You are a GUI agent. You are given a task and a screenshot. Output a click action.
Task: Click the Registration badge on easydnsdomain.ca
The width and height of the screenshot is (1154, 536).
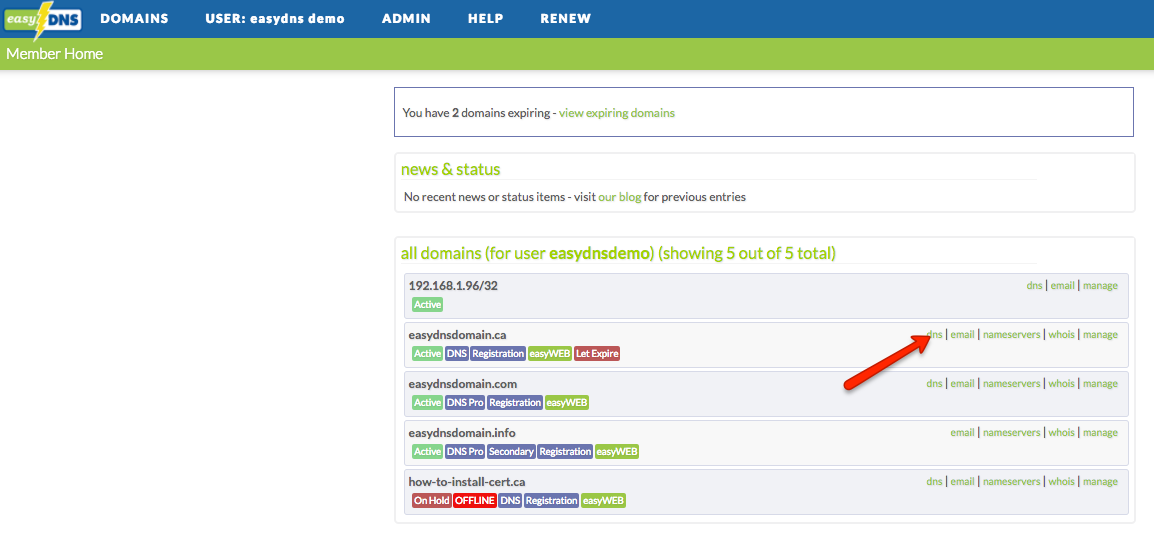tap(498, 353)
